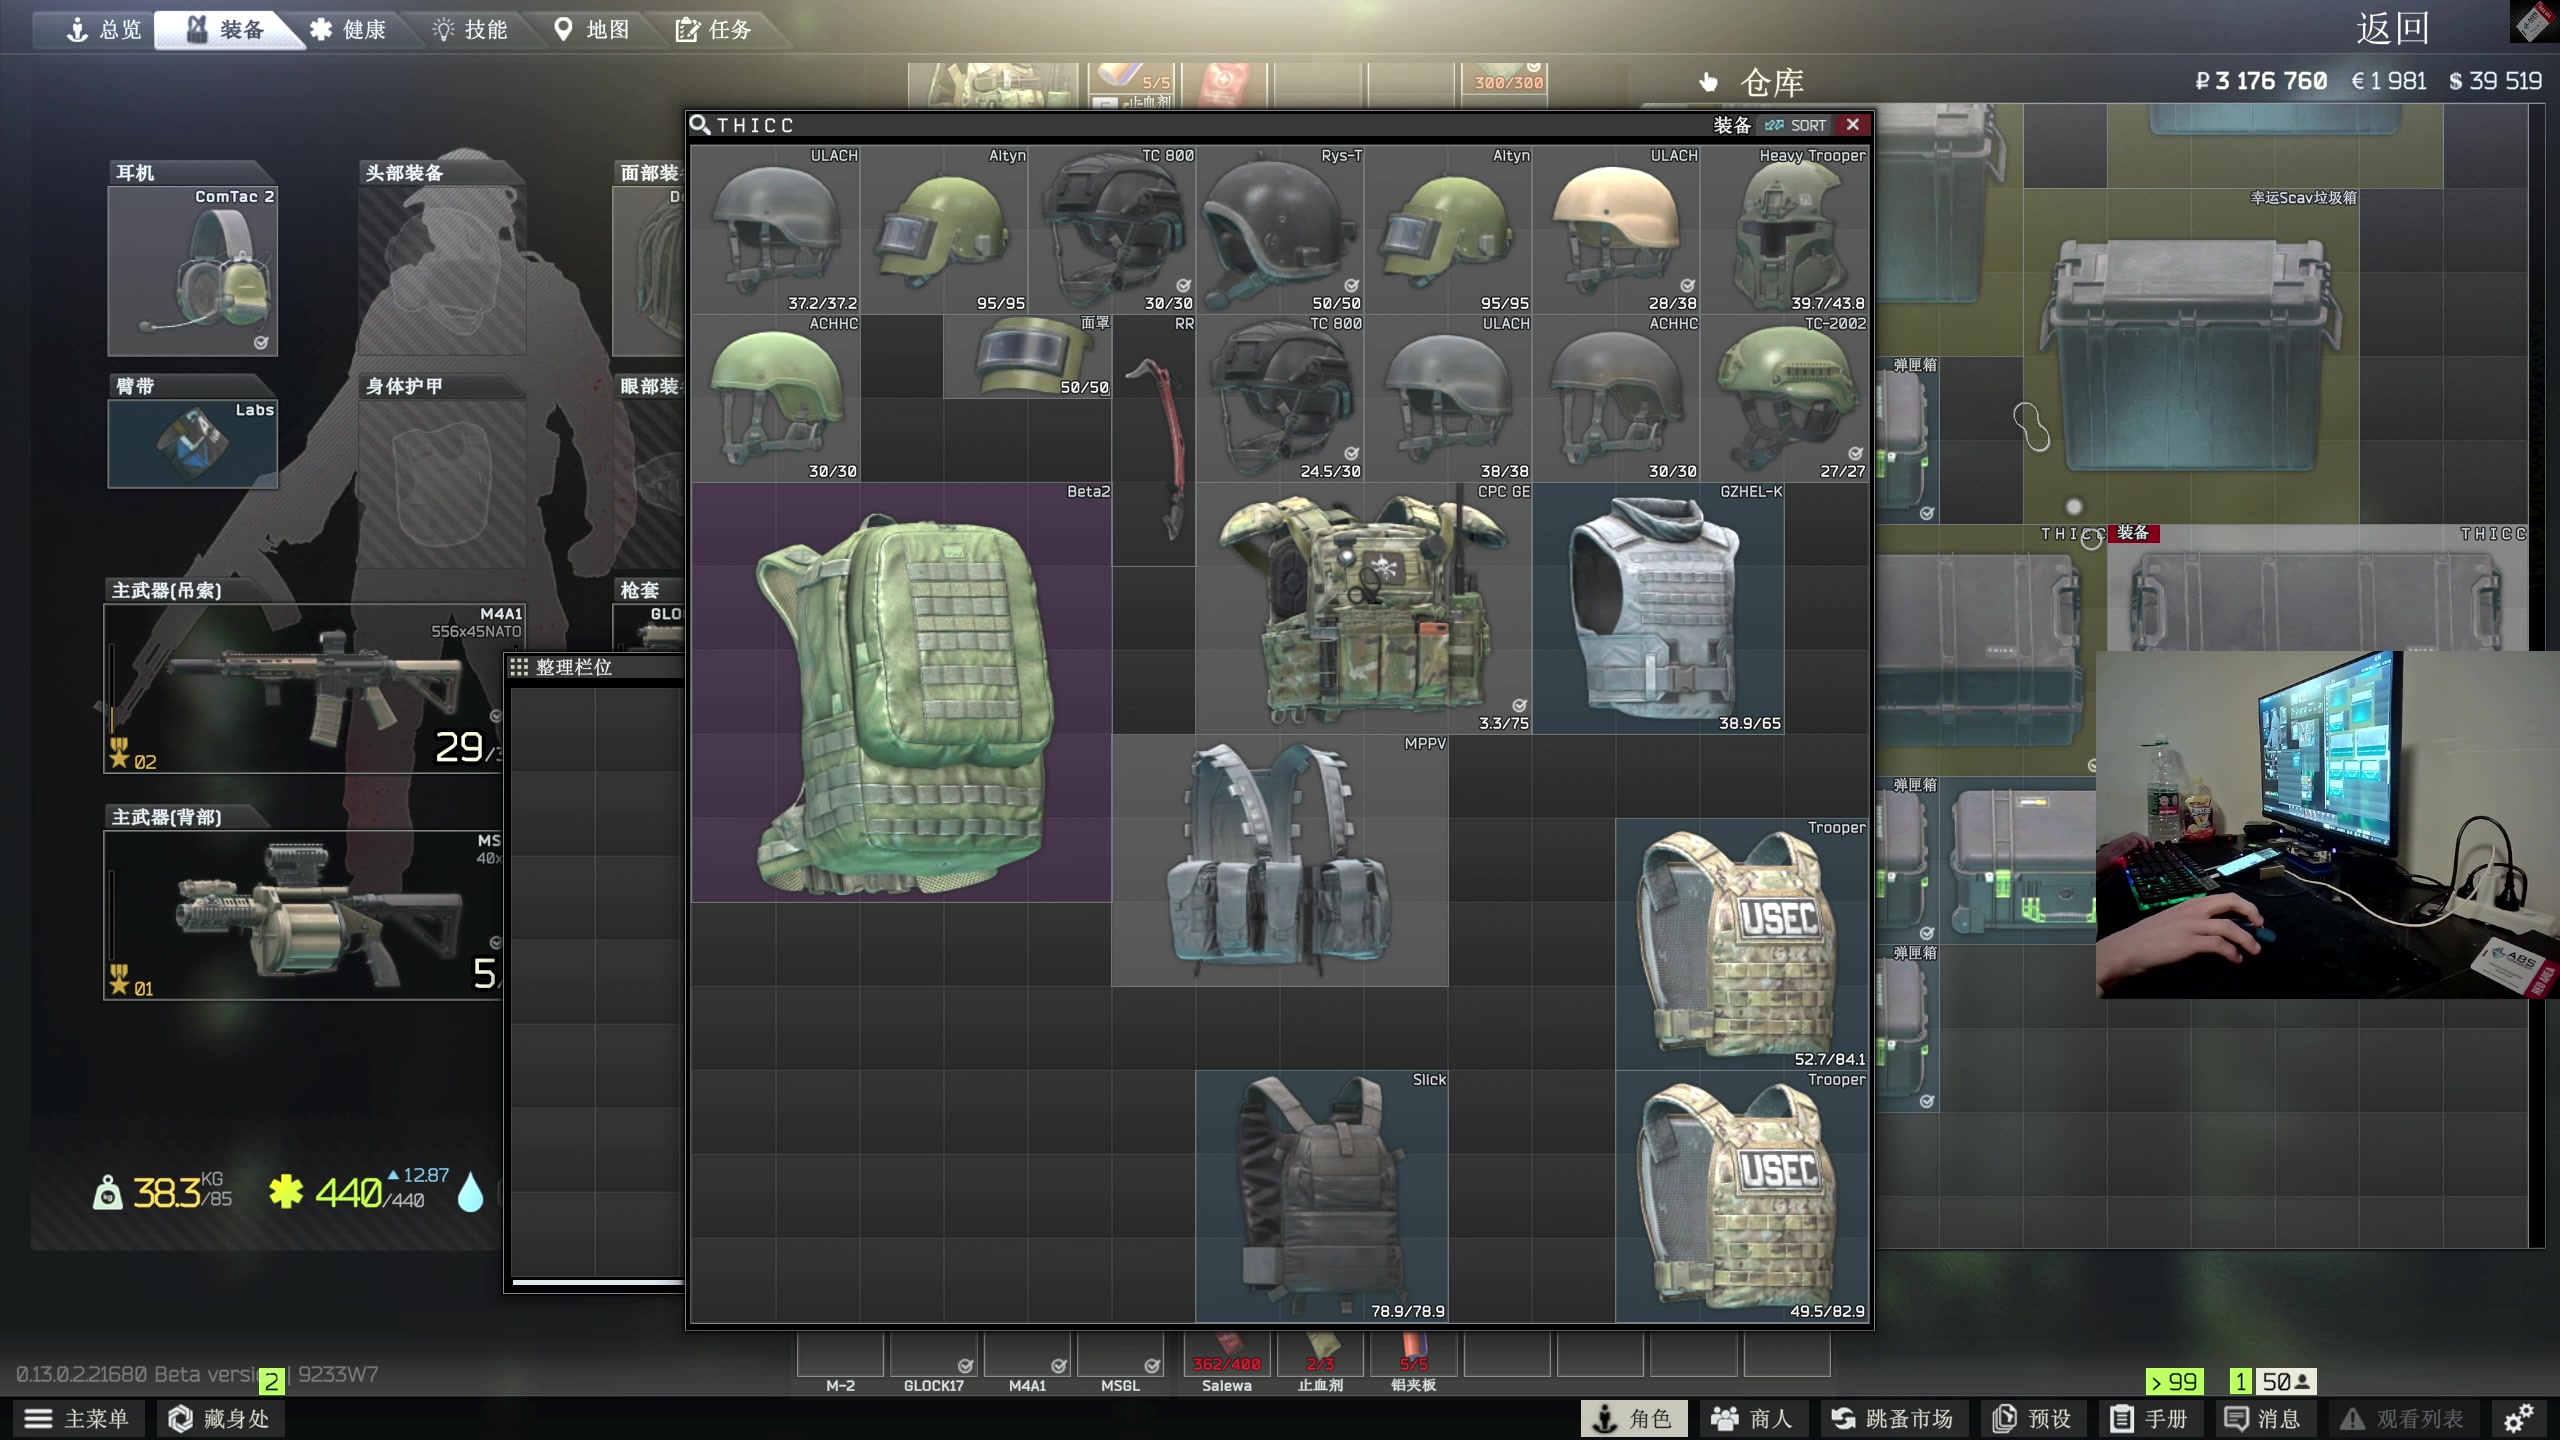Click the CPC GE plate carrier
2560x1440 pixels.
click(1364, 608)
